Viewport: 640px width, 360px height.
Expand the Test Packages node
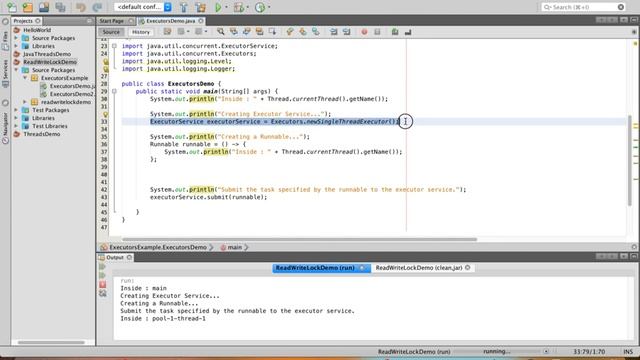[x=16, y=110]
